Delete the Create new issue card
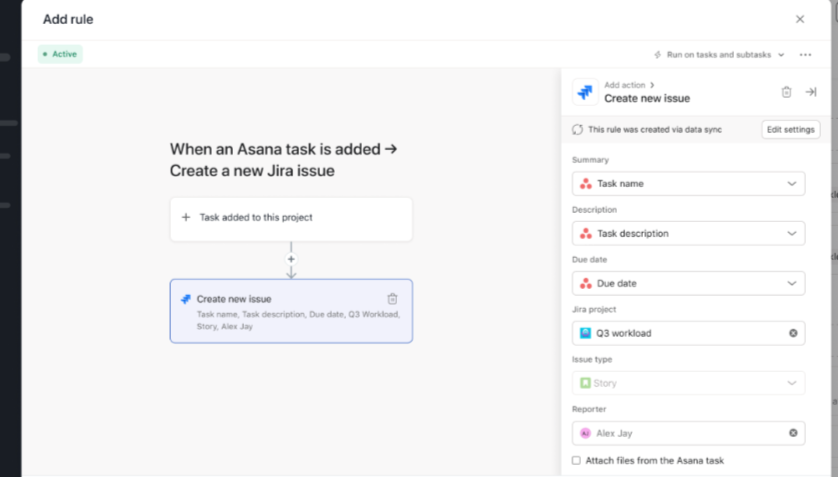Screen dimensions: 838x477 [x=392, y=298]
